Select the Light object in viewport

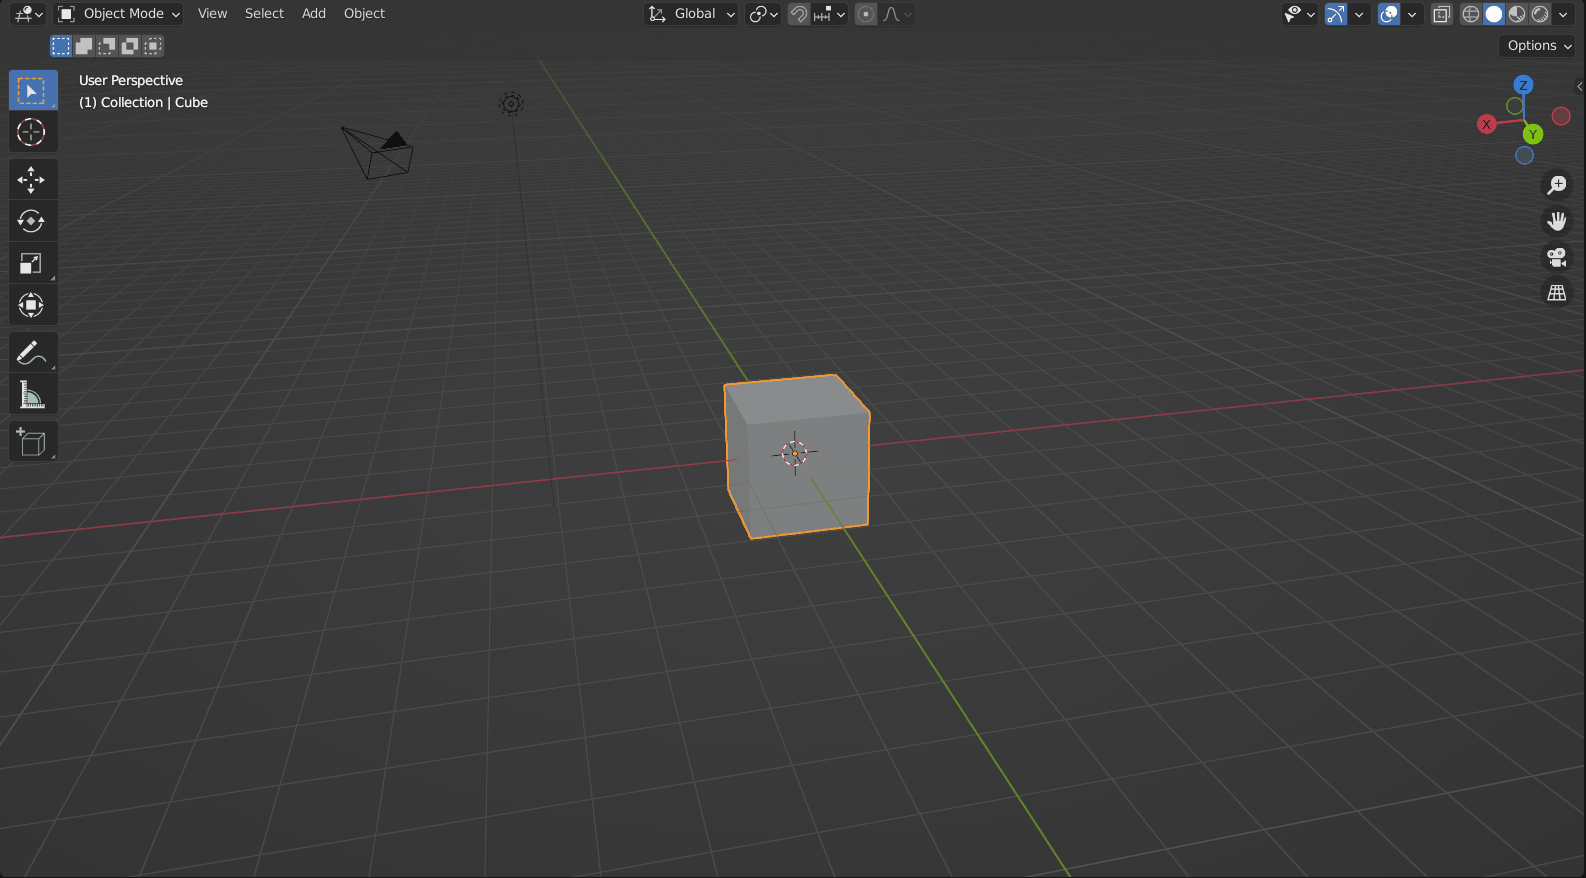coord(511,104)
